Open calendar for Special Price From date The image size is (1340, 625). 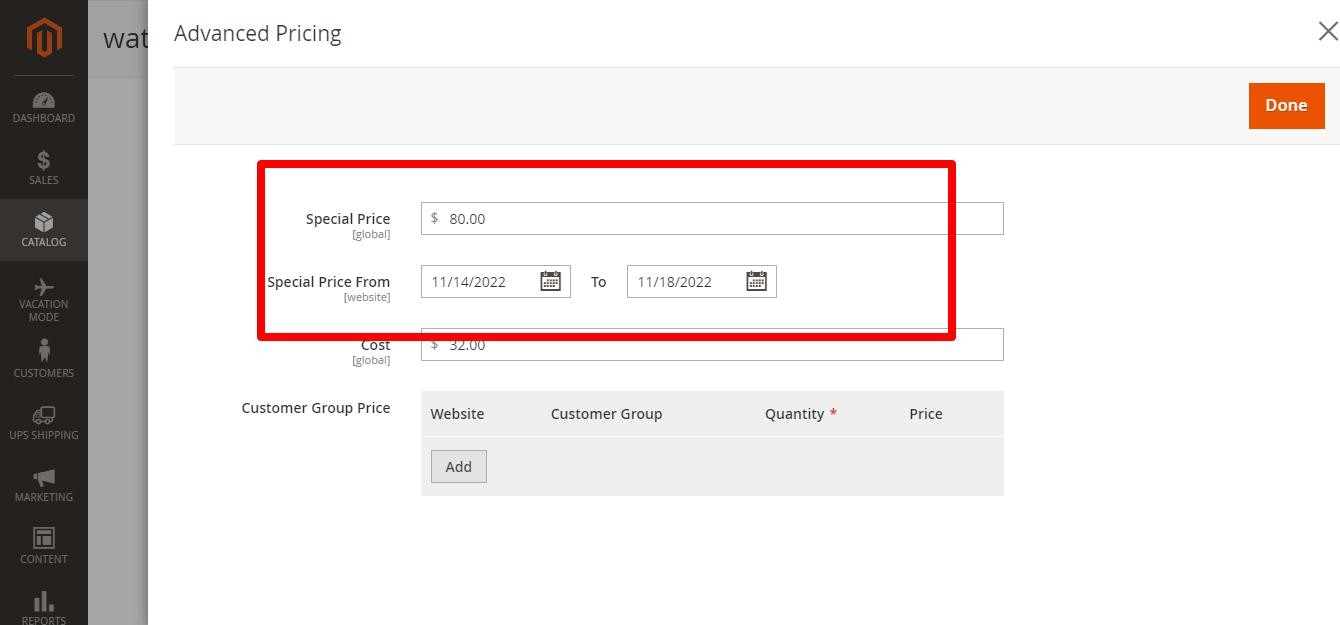click(550, 281)
